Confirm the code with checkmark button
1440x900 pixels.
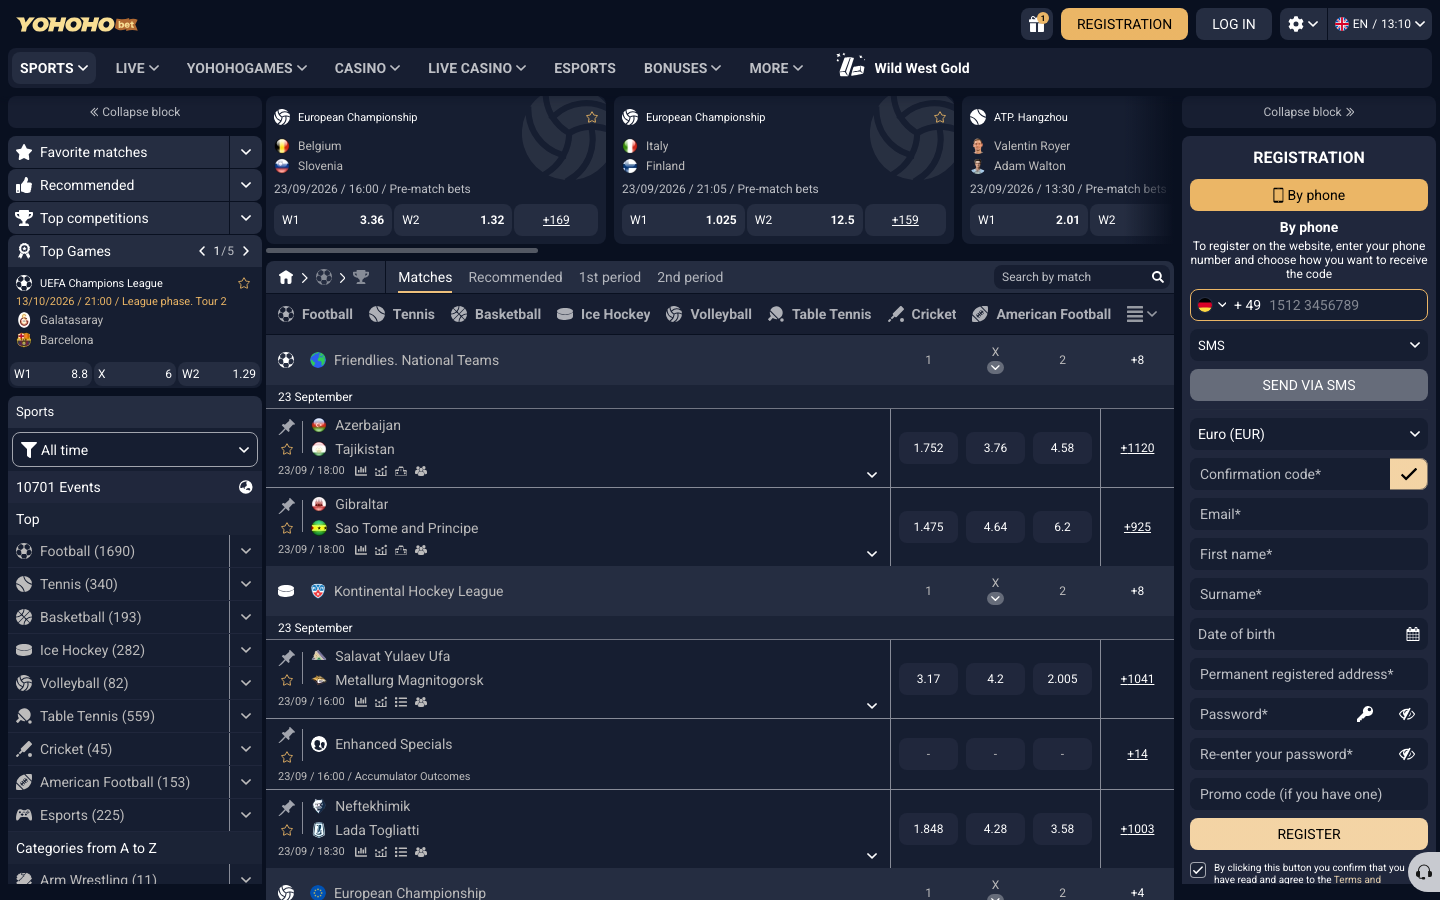[1409, 474]
